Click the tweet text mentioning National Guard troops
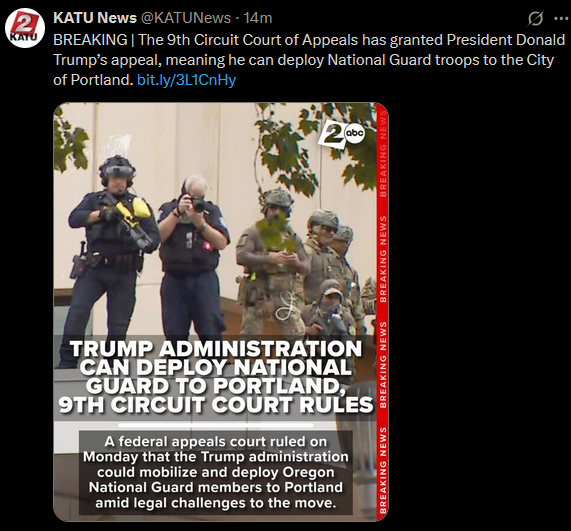Screen dimensions: 571x531 click(308, 60)
